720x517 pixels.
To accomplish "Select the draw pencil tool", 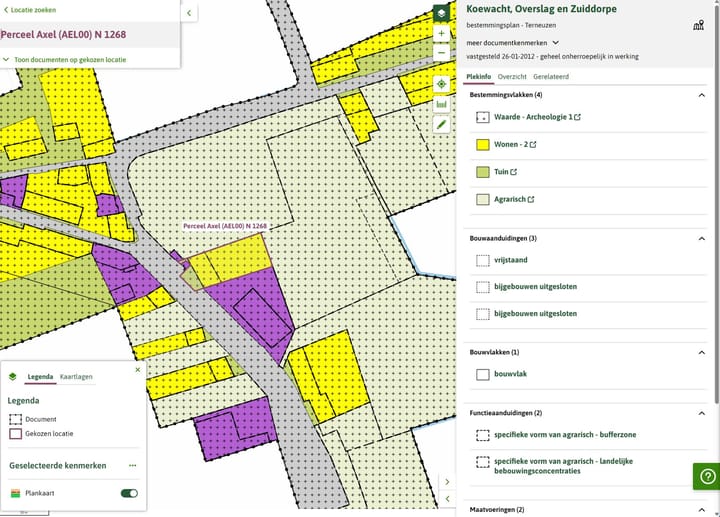I will [441, 125].
